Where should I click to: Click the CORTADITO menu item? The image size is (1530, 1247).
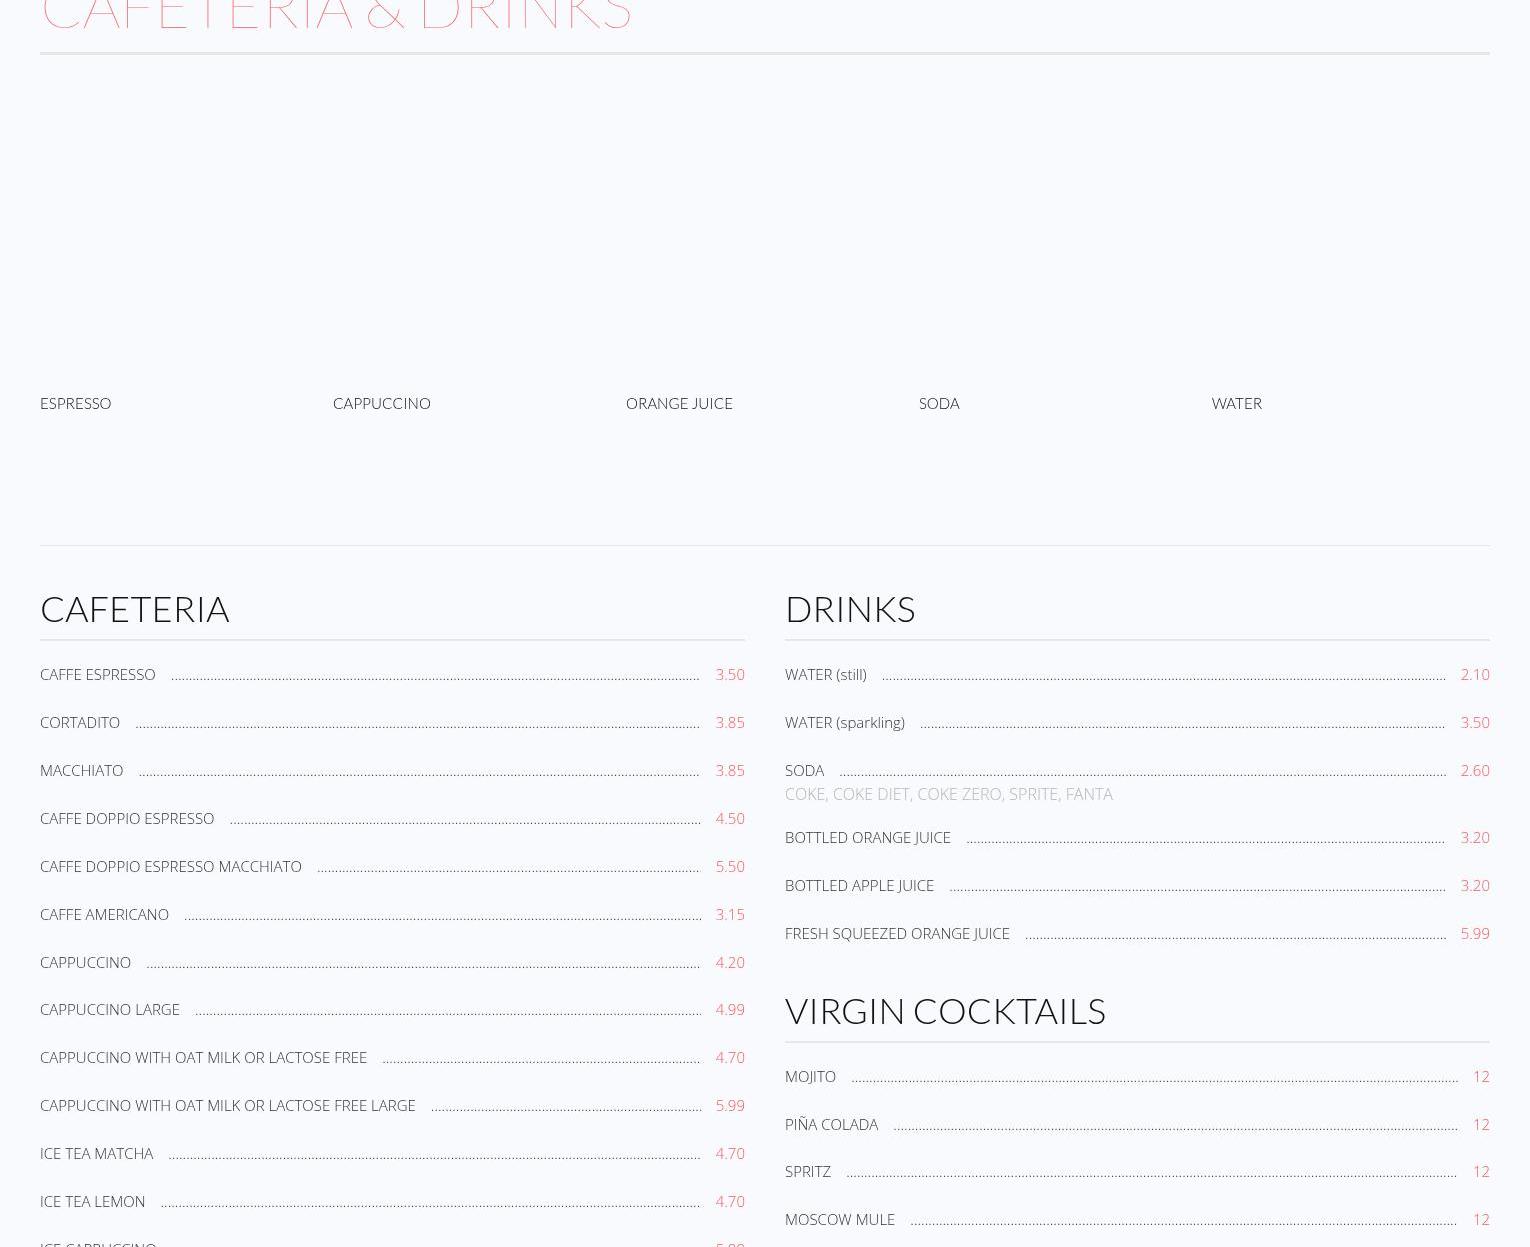(79, 722)
